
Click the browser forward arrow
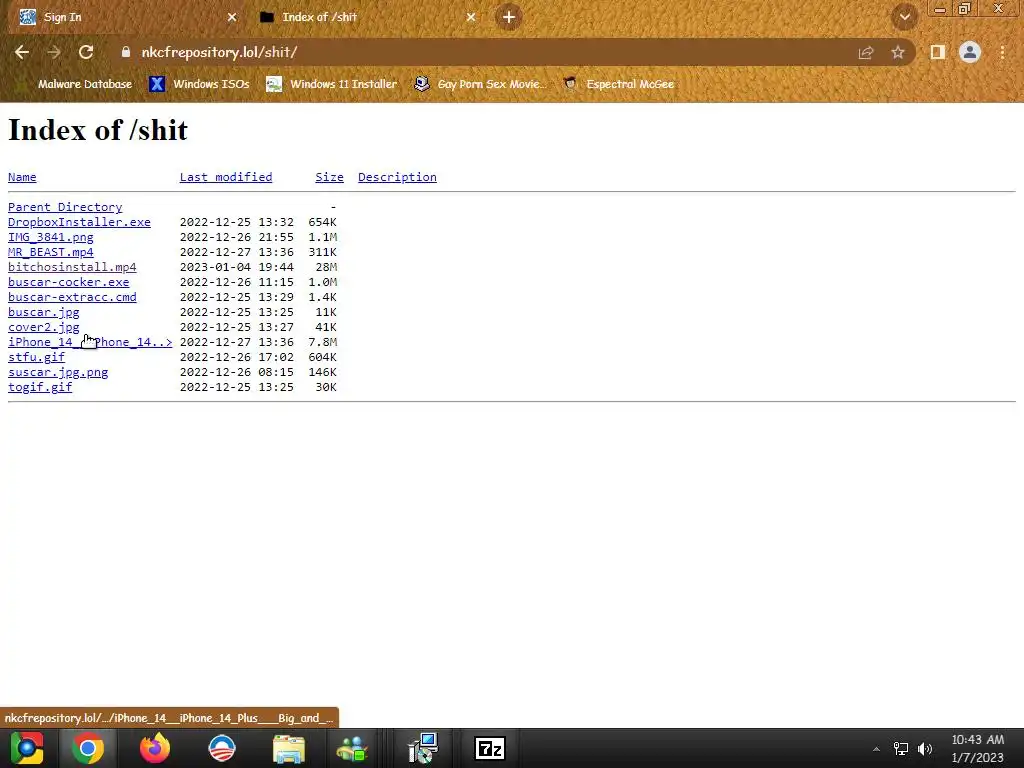[54, 52]
